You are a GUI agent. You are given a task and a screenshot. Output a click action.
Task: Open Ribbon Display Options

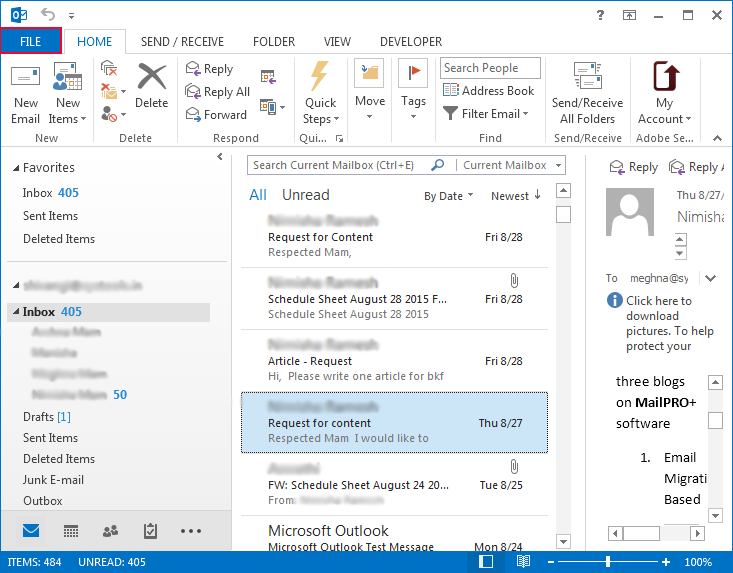point(629,15)
